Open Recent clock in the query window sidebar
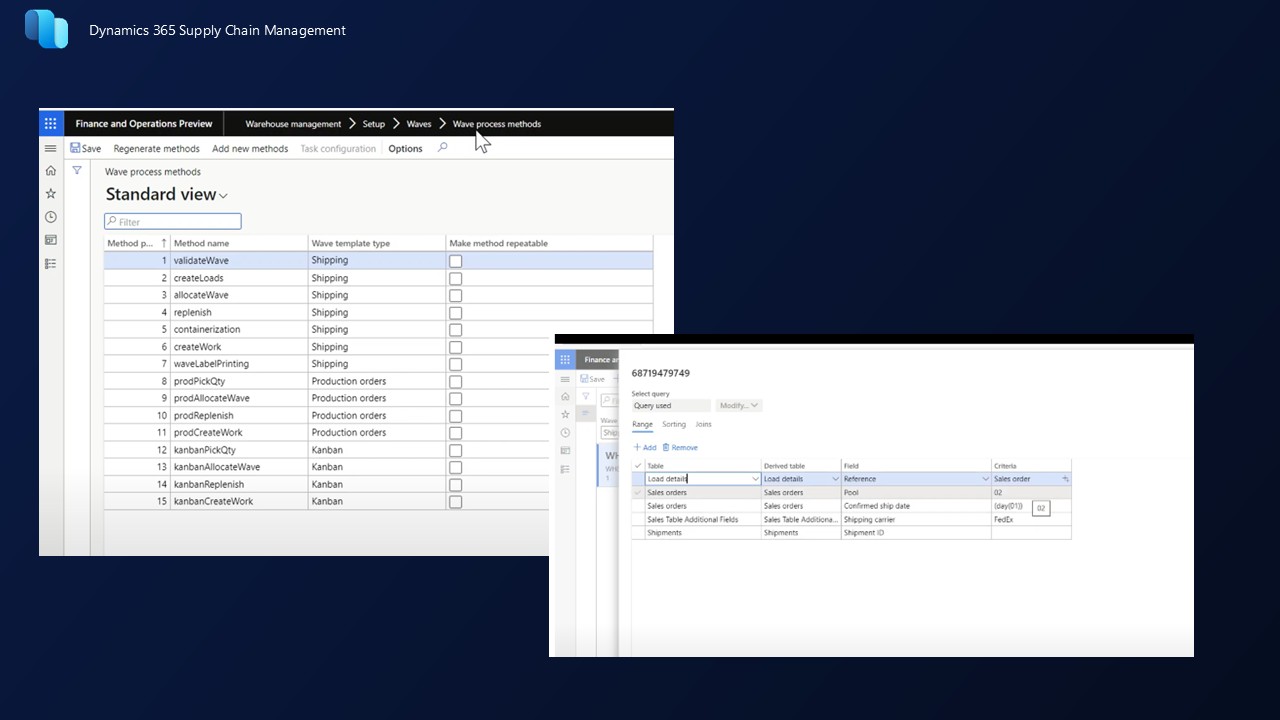The height and width of the screenshot is (720, 1280). tap(565, 432)
